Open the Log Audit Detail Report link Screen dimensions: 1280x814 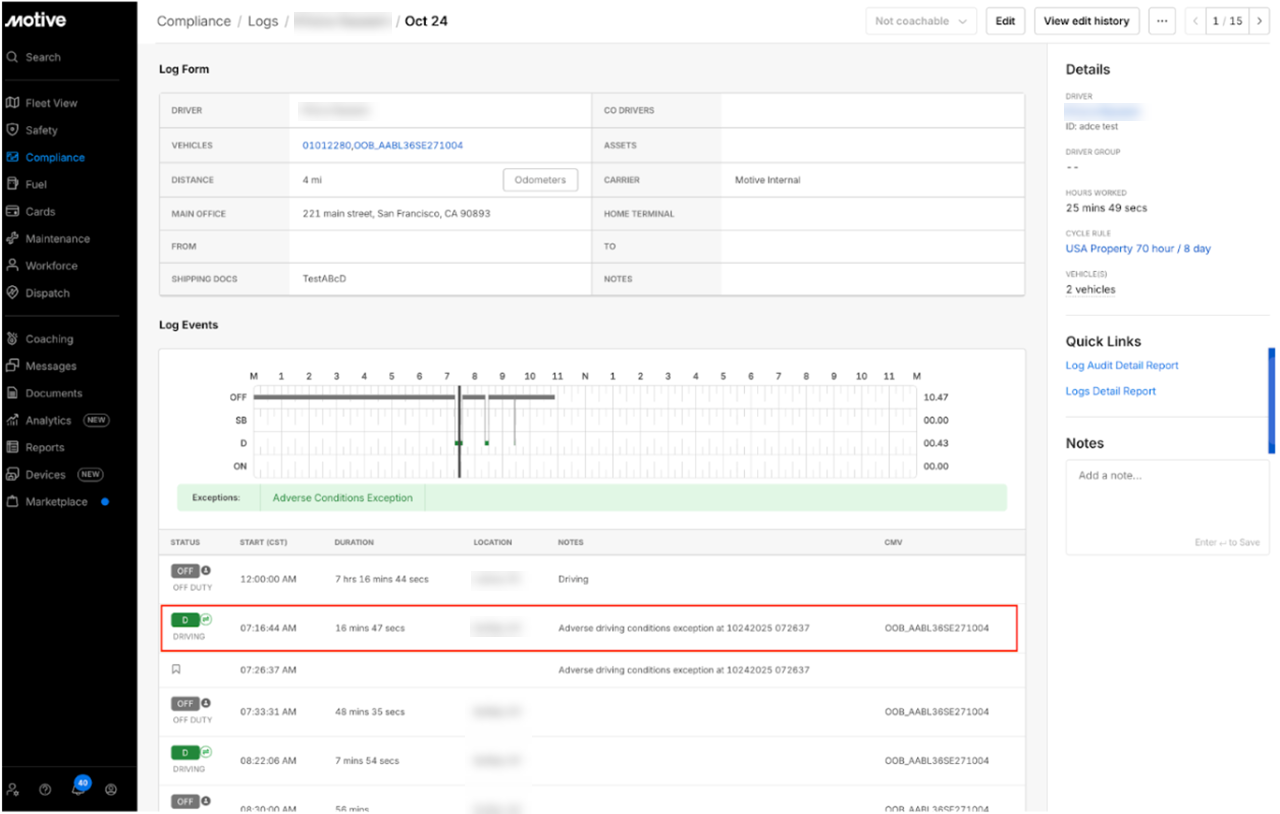pyautogui.click(x=1121, y=366)
